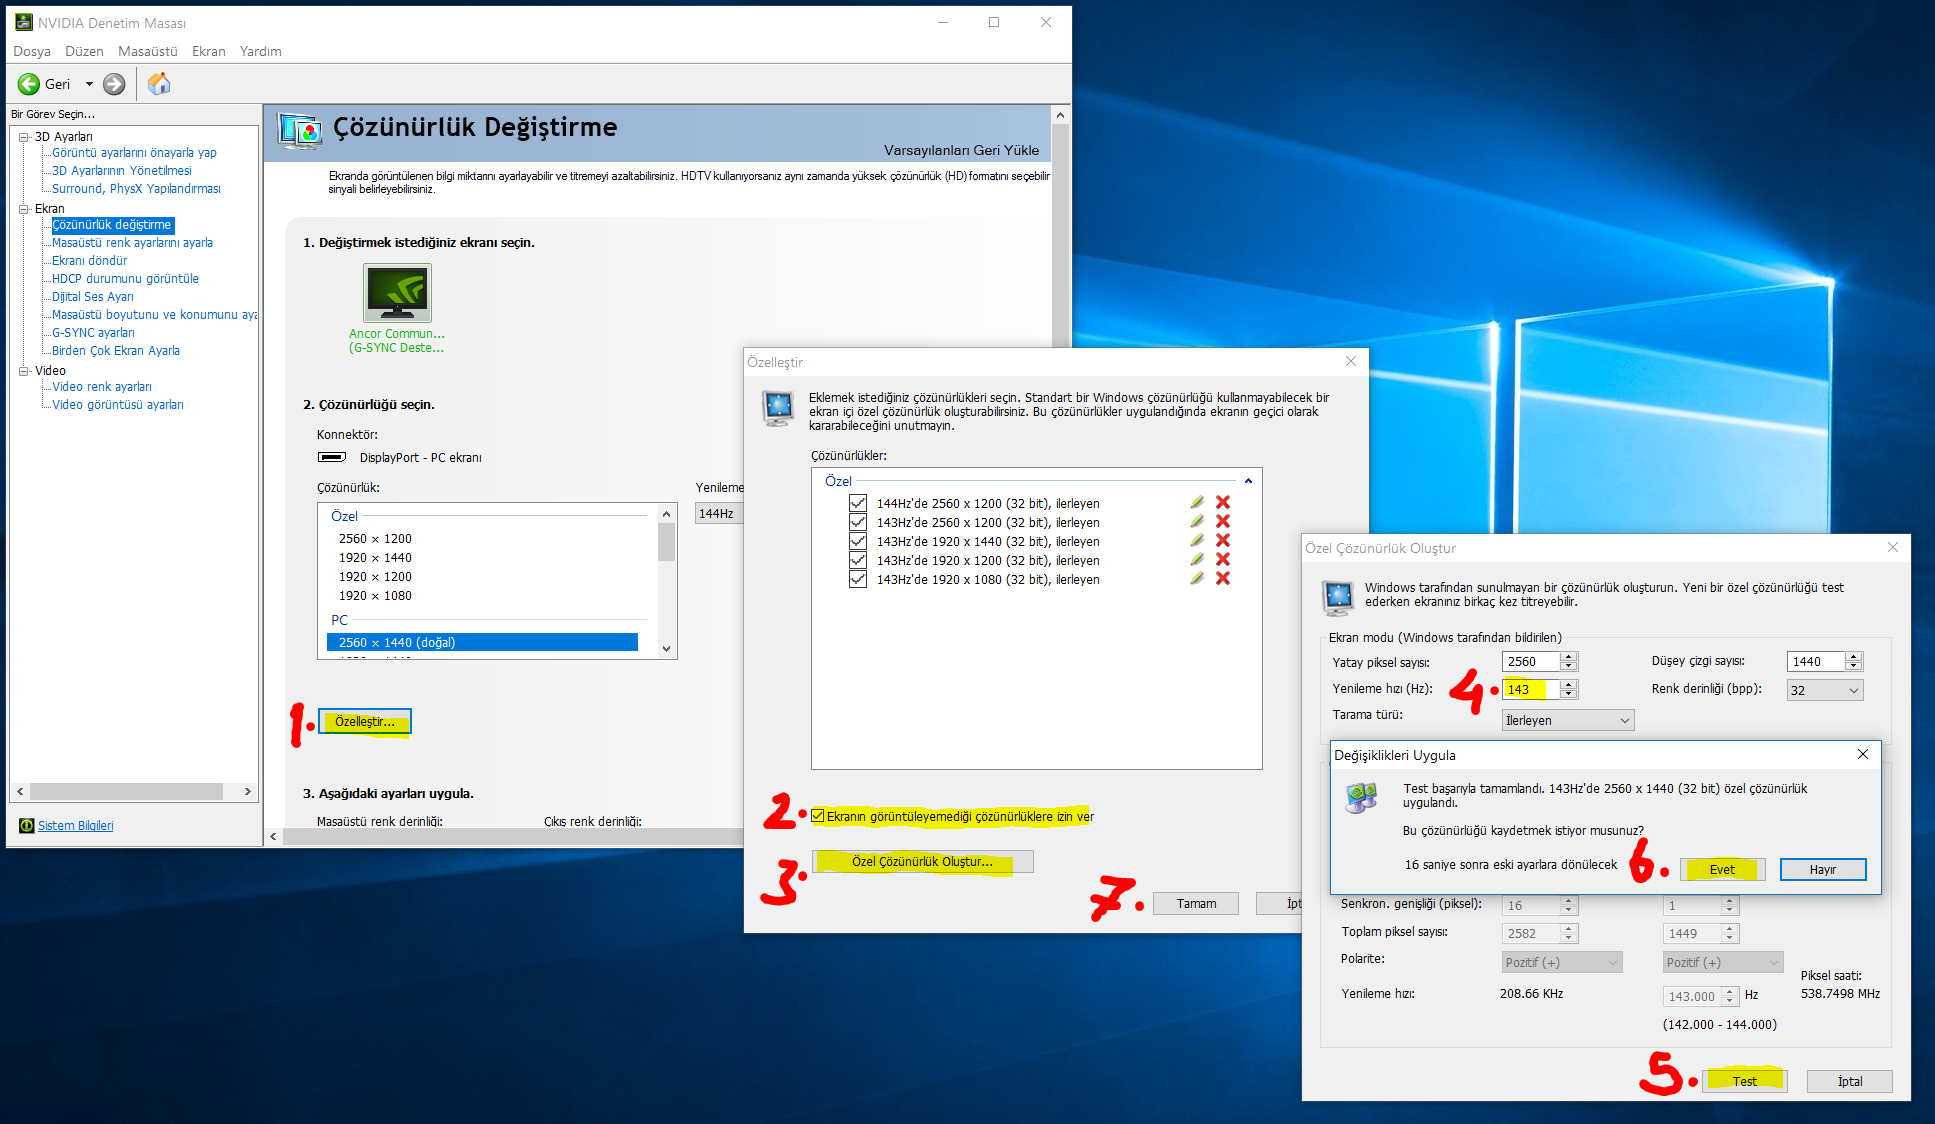Open the Yardım menu

point(260,51)
